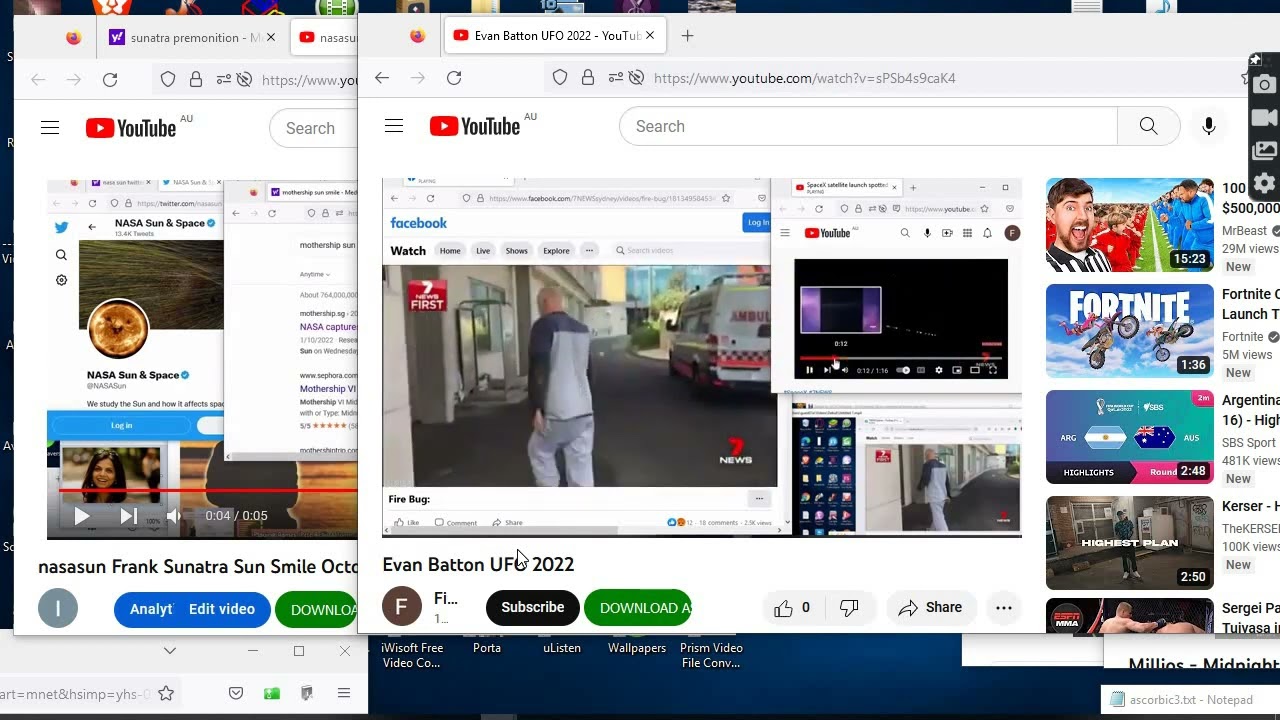Image resolution: width=1280 pixels, height=720 pixels.
Task: Click the green DOWNLOAD AS button next to Subscribe
Action: pyautogui.click(x=638, y=607)
